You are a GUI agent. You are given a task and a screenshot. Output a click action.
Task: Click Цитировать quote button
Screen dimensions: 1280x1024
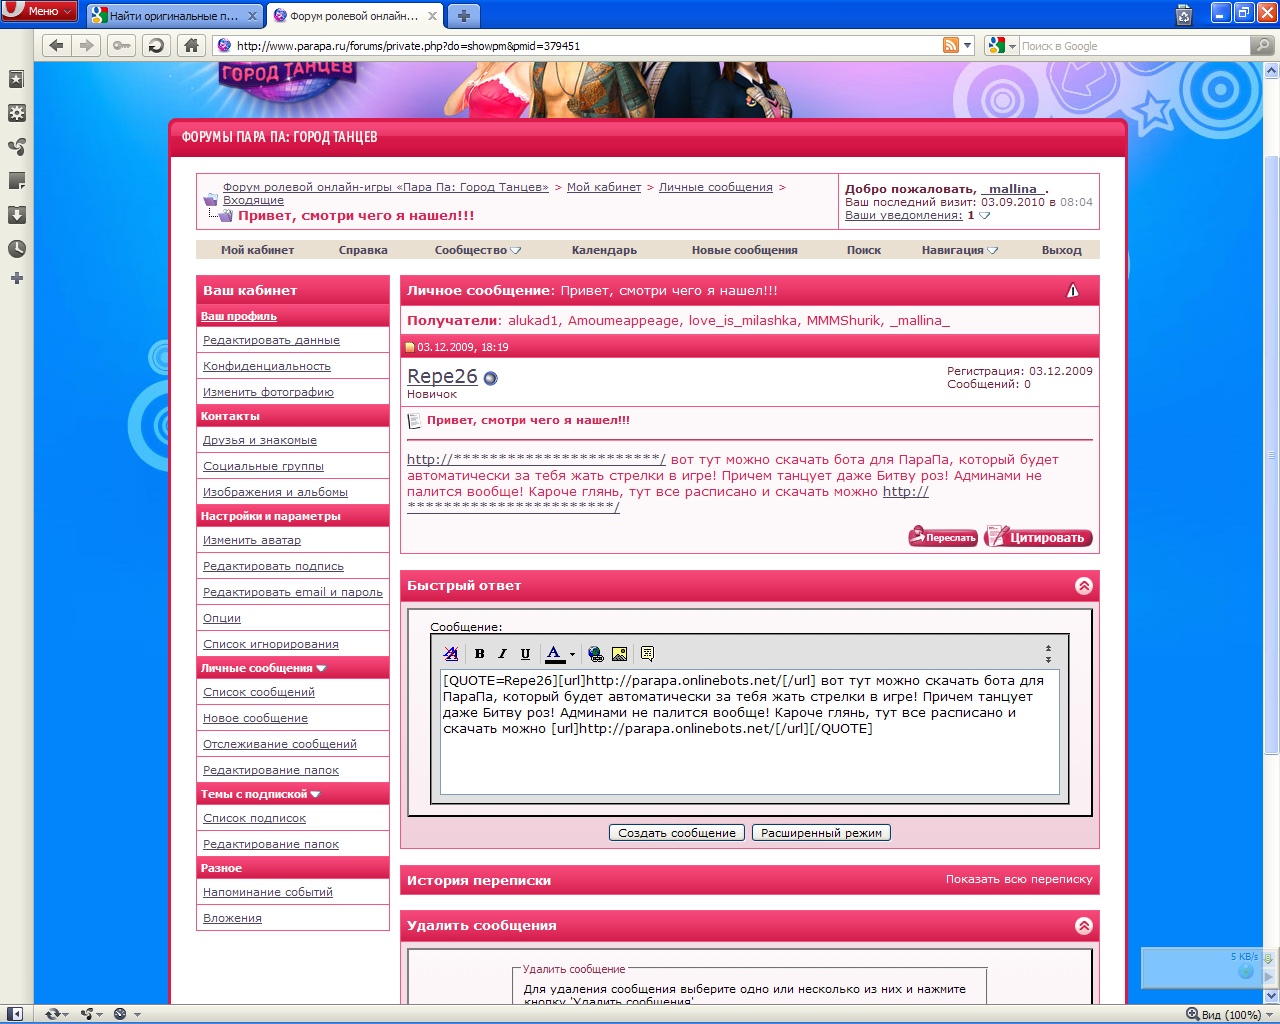pyautogui.click(x=1038, y=537)
